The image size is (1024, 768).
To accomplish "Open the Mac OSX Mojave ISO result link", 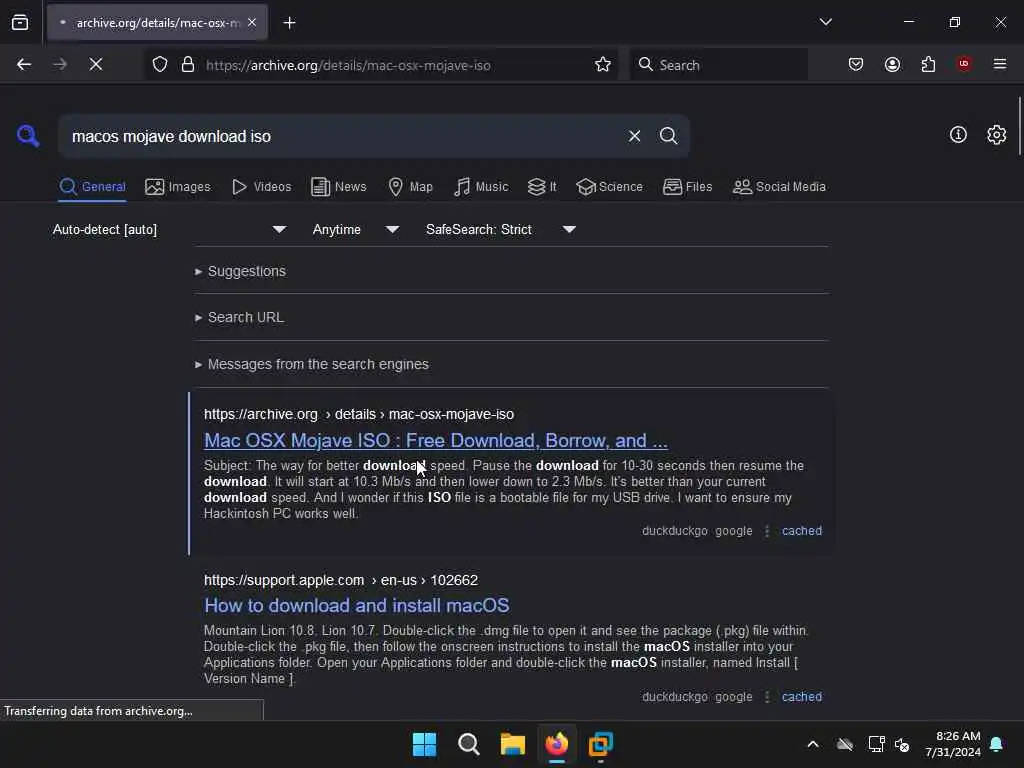I will click(x=436, y=441).
